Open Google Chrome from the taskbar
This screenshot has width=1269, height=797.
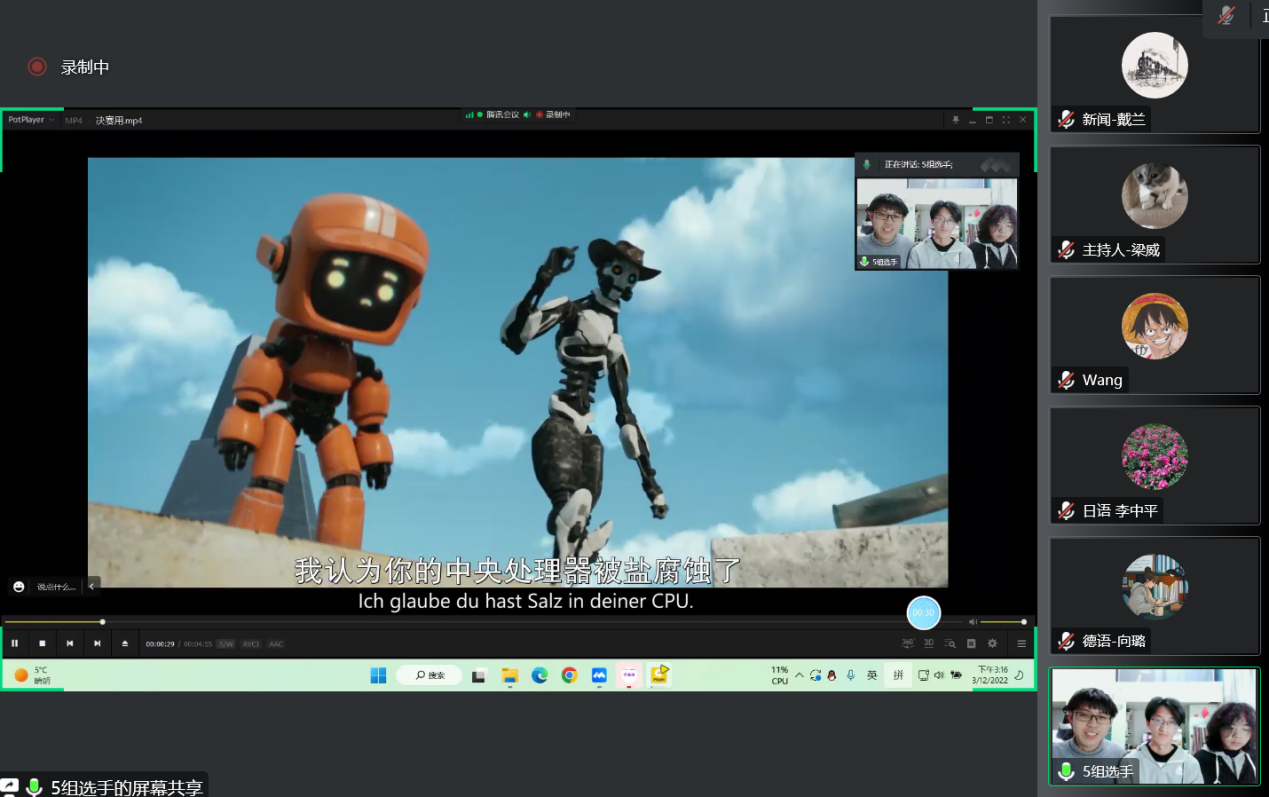coord(569,675)
